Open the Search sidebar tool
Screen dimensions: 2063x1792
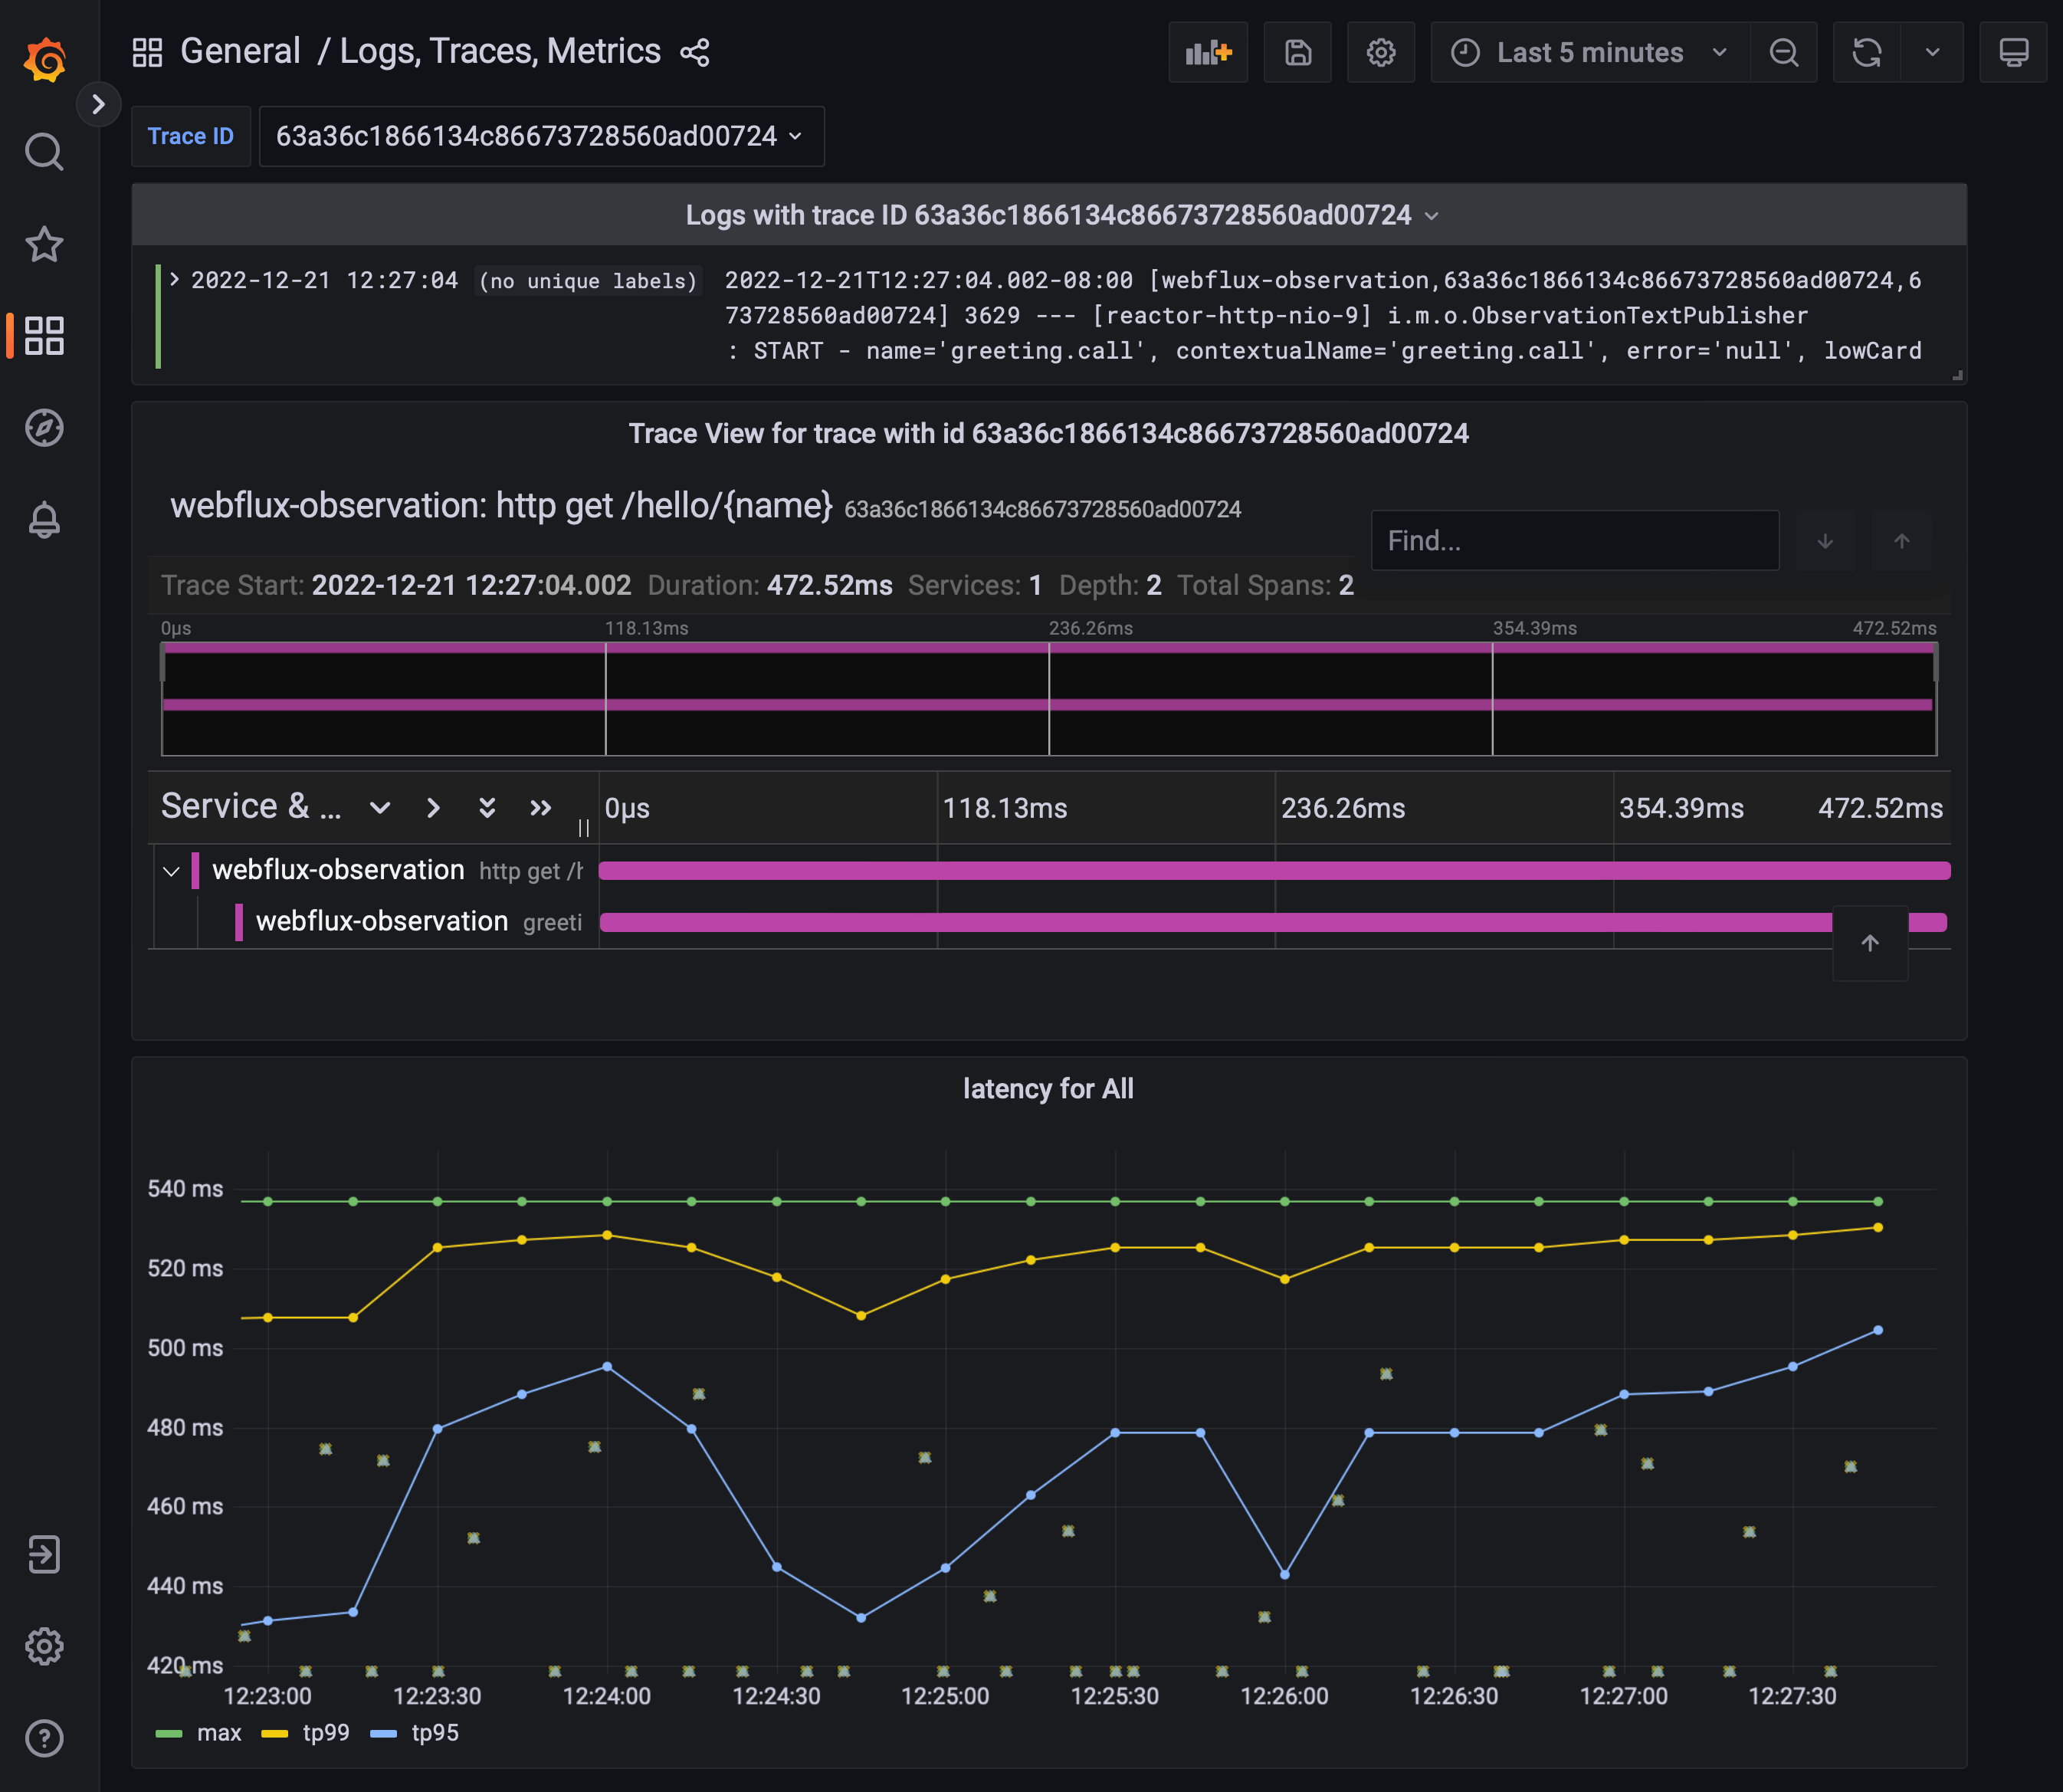(44, 151)
